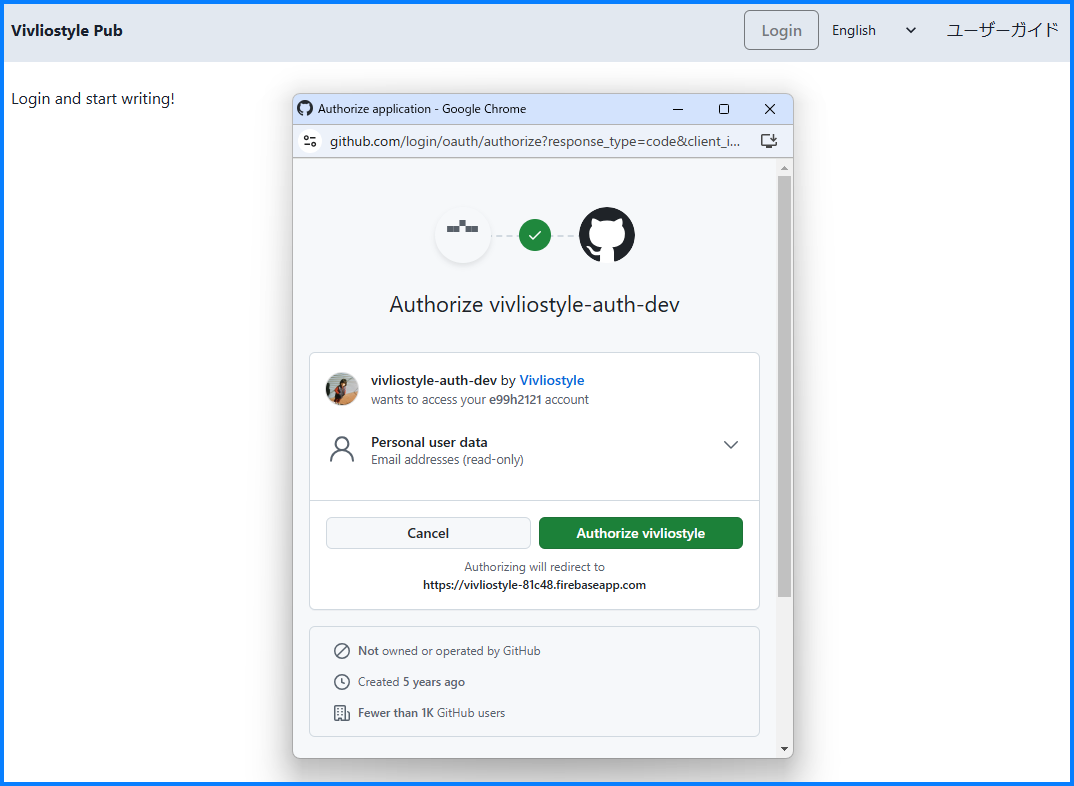Click the Created 5 years ago text

(x=411, y=682)
